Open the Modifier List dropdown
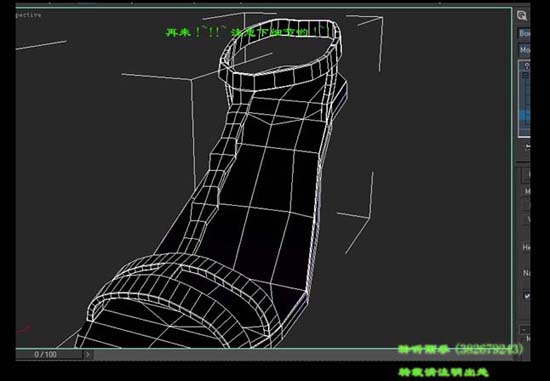 tap(524, 50)
